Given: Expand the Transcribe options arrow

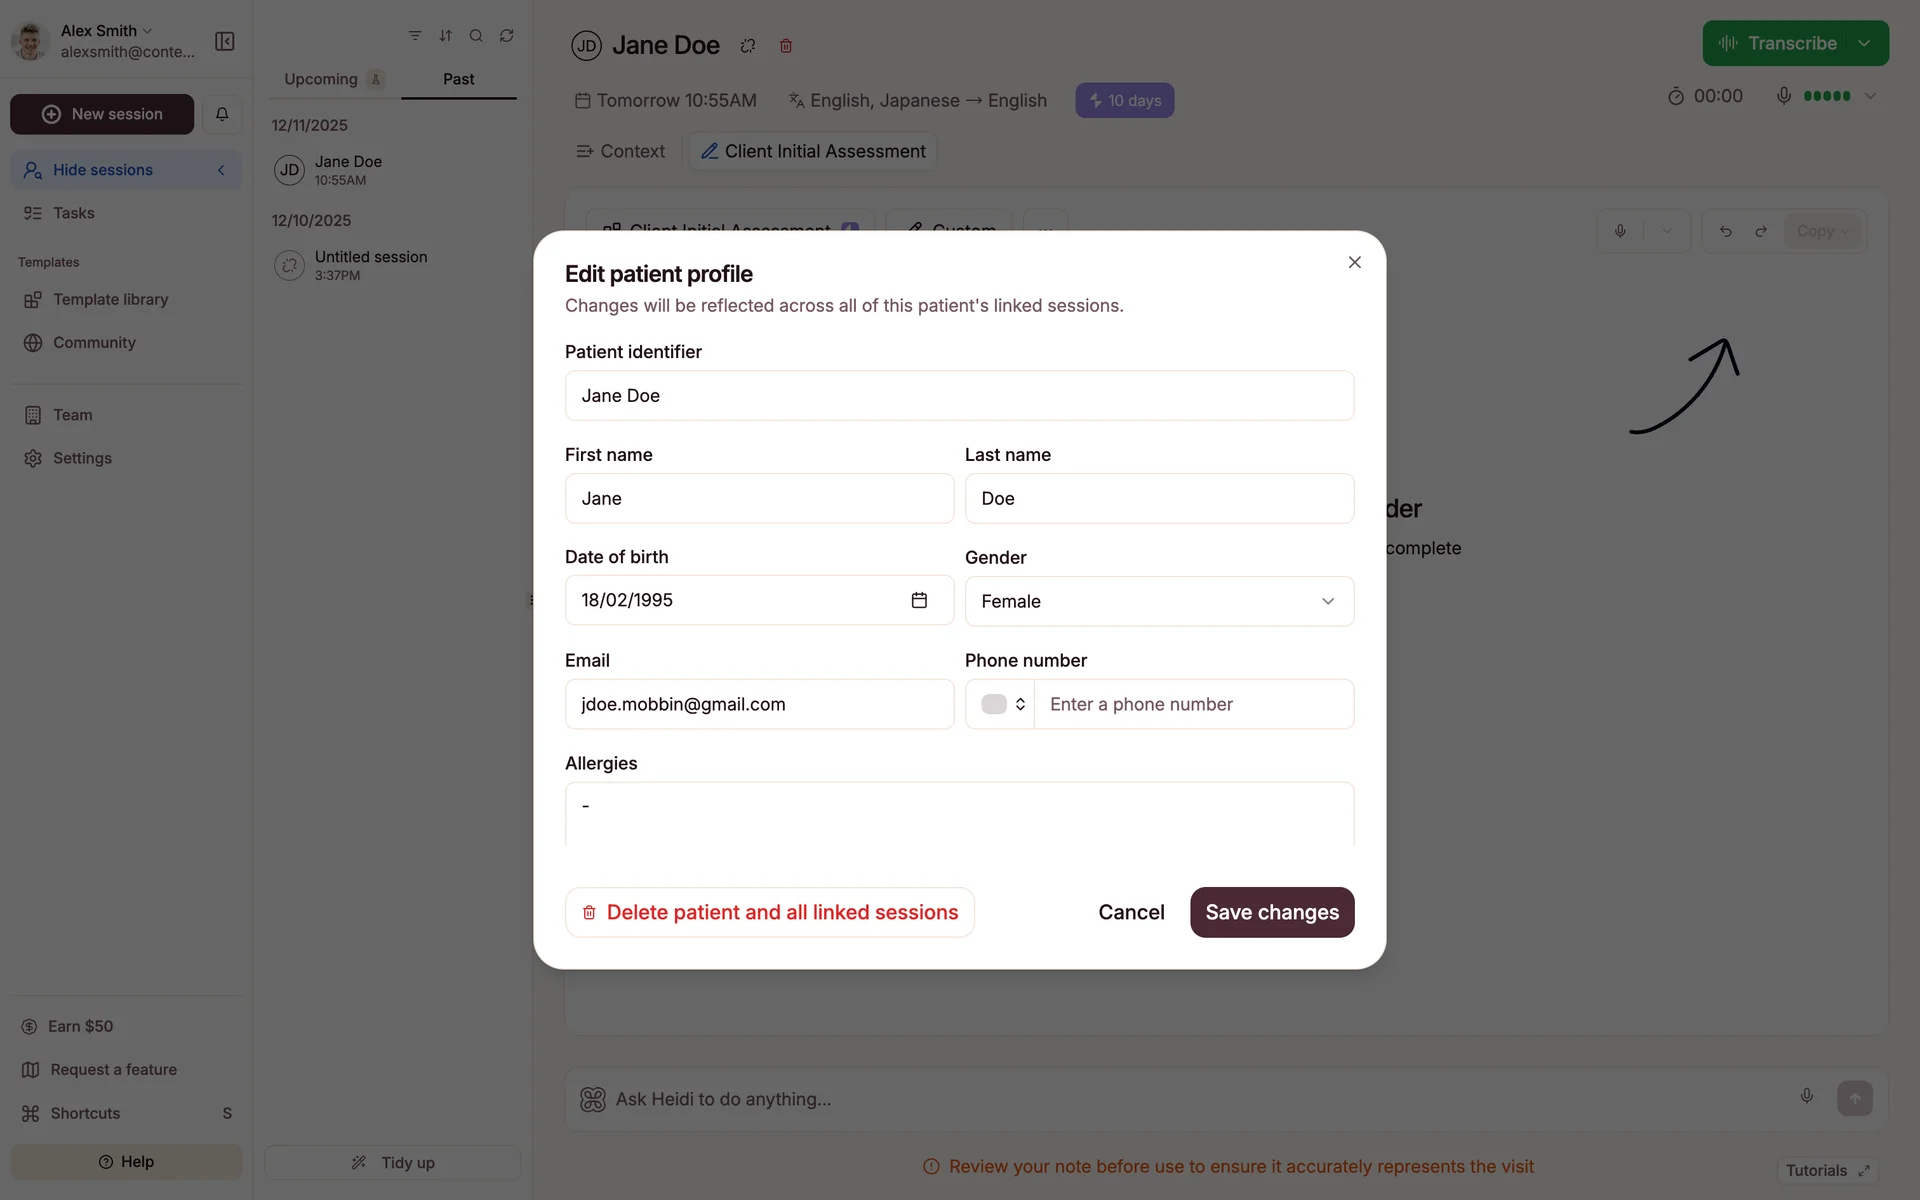Looking at the screenshot, I should 1865,43.
